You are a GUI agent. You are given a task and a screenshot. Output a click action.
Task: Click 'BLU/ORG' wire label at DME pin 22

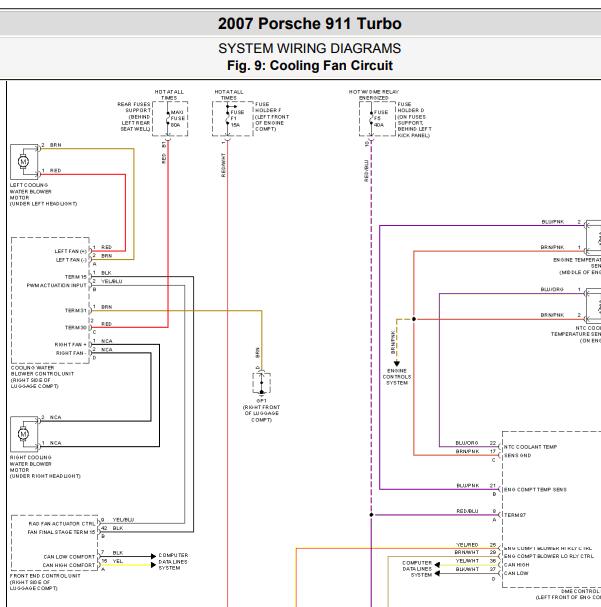[x=467, y=443]
